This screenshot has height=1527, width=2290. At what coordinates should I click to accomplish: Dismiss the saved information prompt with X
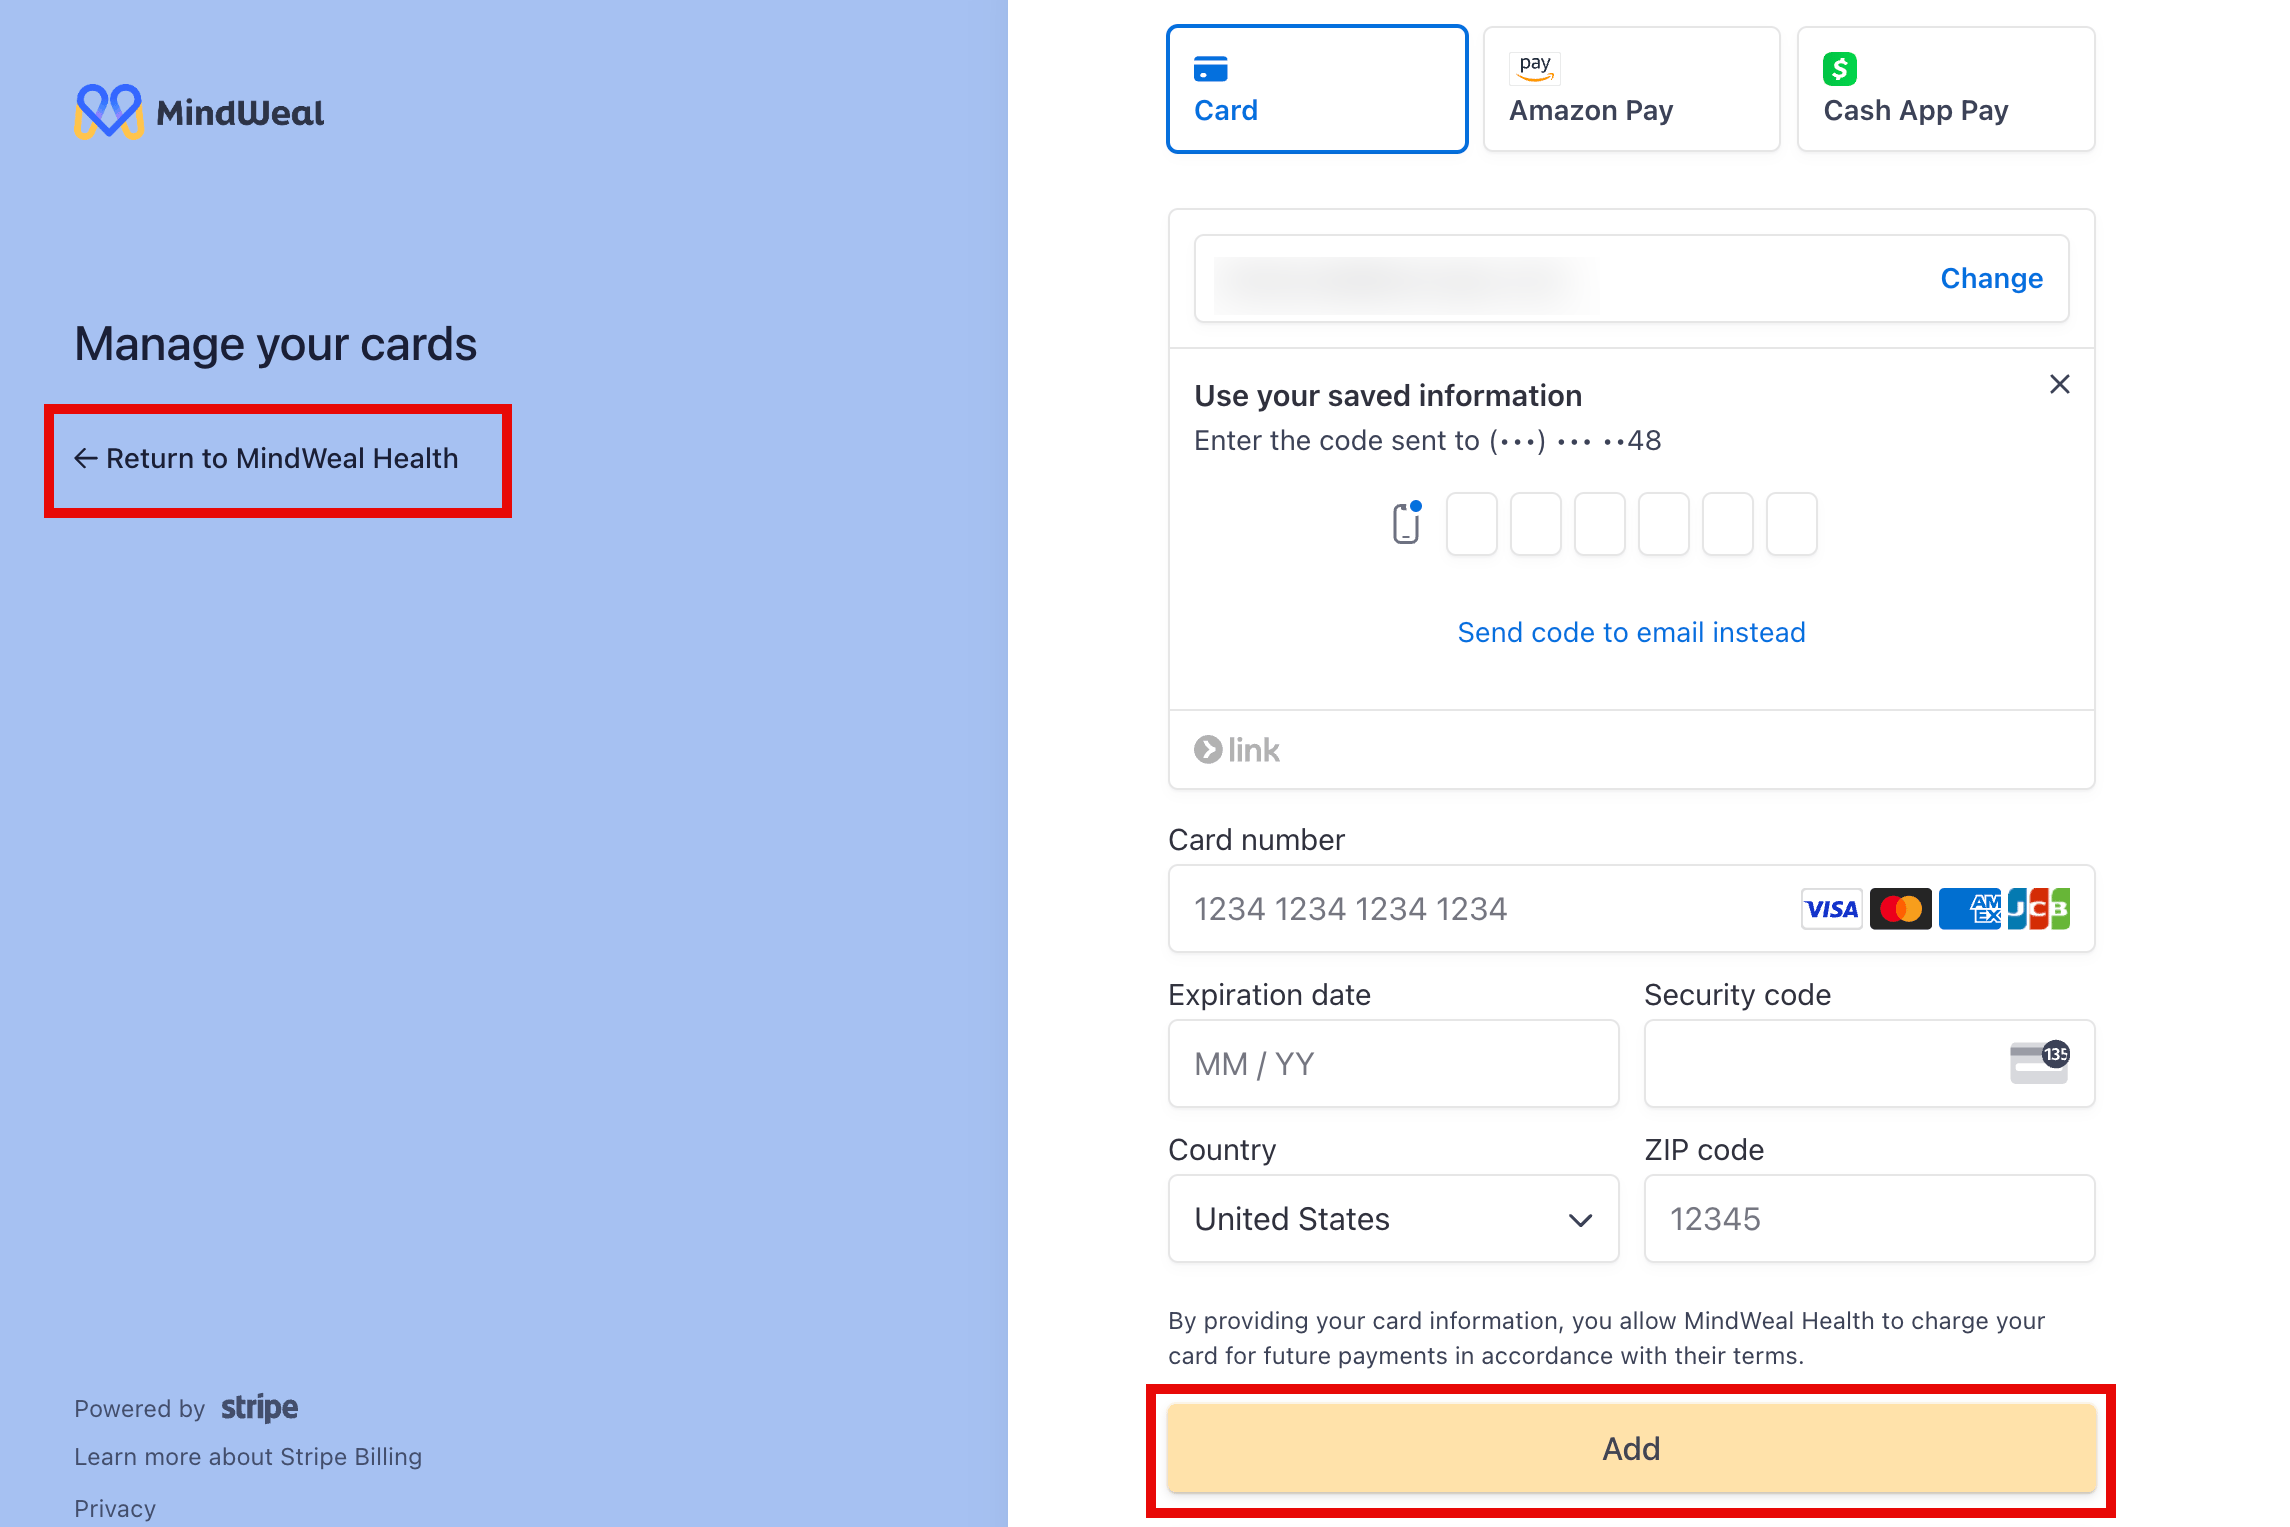coord(2059,384)
